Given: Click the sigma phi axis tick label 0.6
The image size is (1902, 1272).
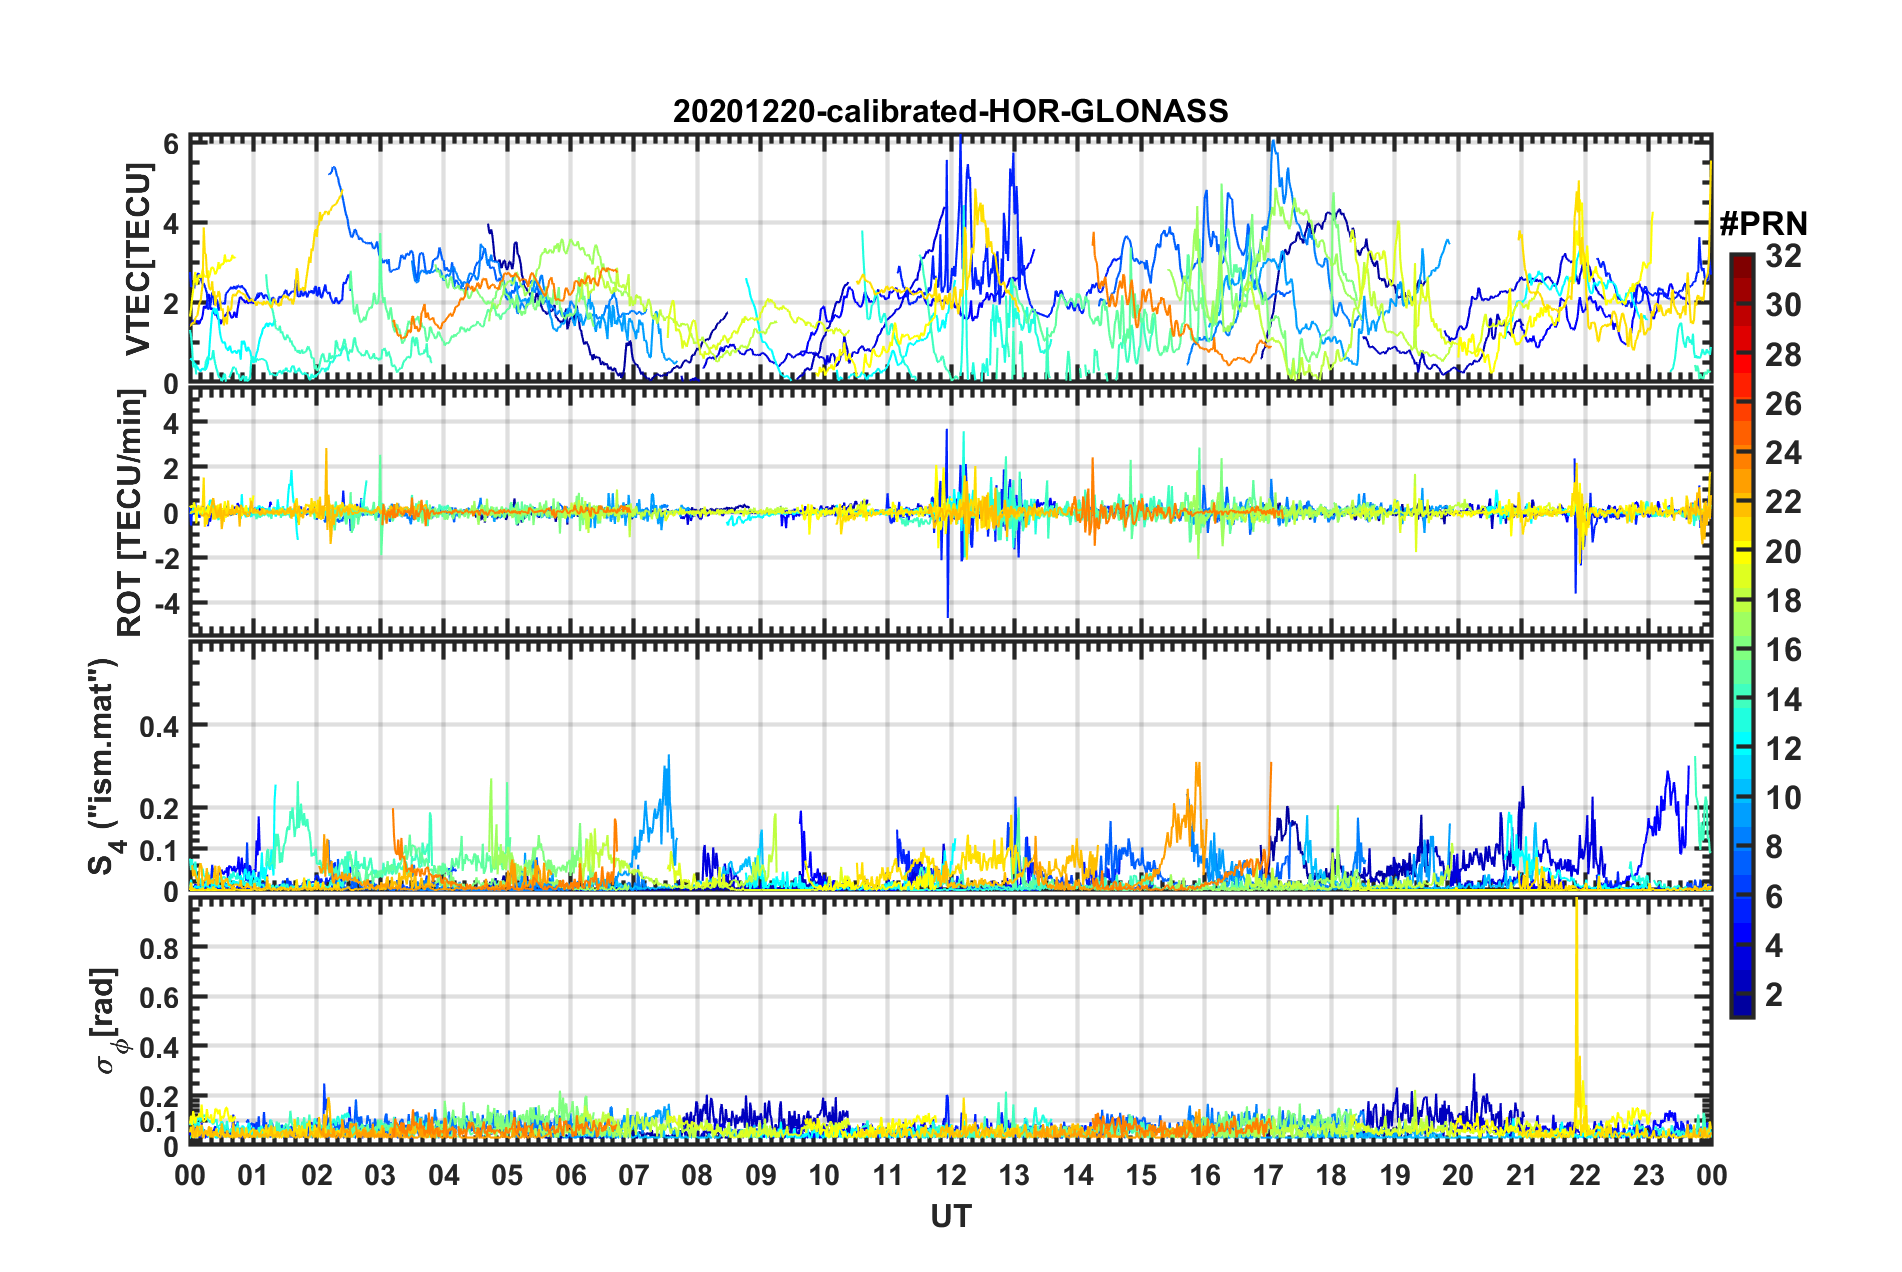Looking at the screenshot, I should [160, 998].
